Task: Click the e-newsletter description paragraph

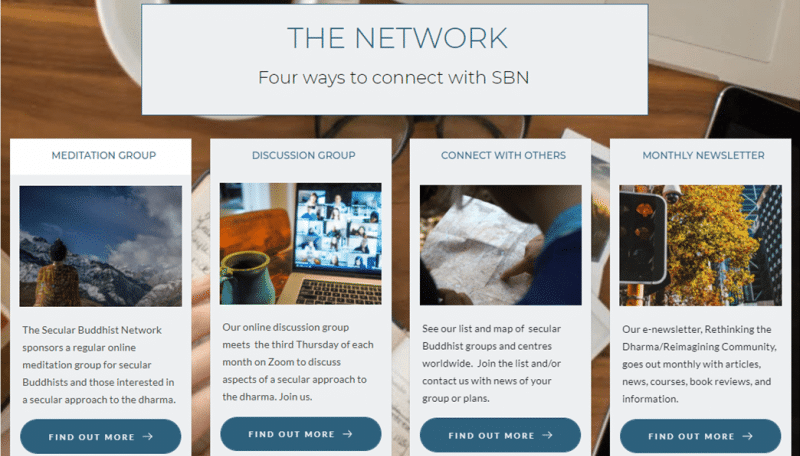Action: [x=699, y=364]
